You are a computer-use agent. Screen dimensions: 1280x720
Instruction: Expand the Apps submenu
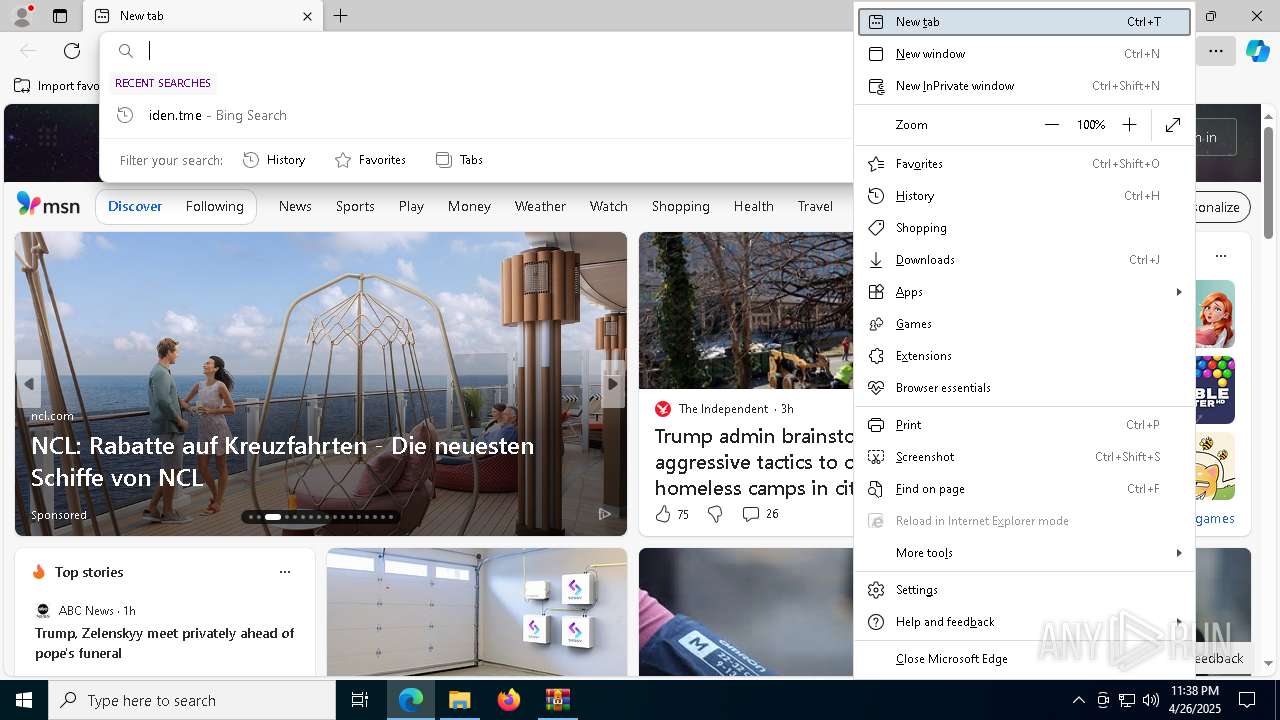[1025, 292]
